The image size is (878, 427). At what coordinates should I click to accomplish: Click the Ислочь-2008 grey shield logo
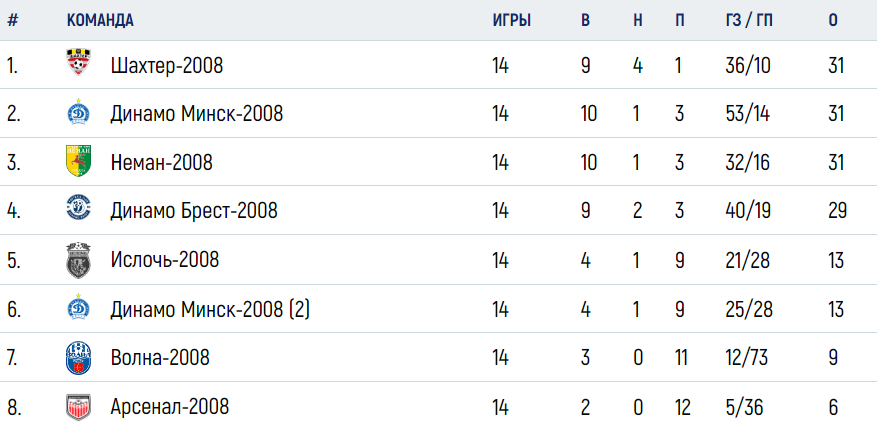point(78,260)
